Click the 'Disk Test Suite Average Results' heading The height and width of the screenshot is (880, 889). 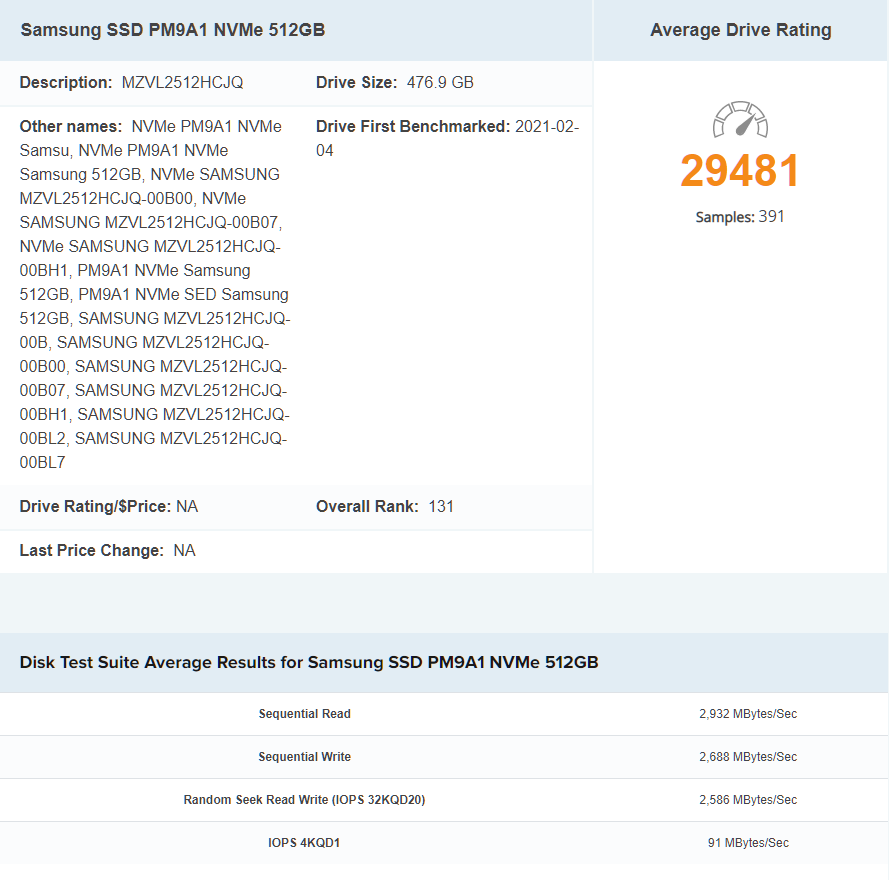(309, 662)
